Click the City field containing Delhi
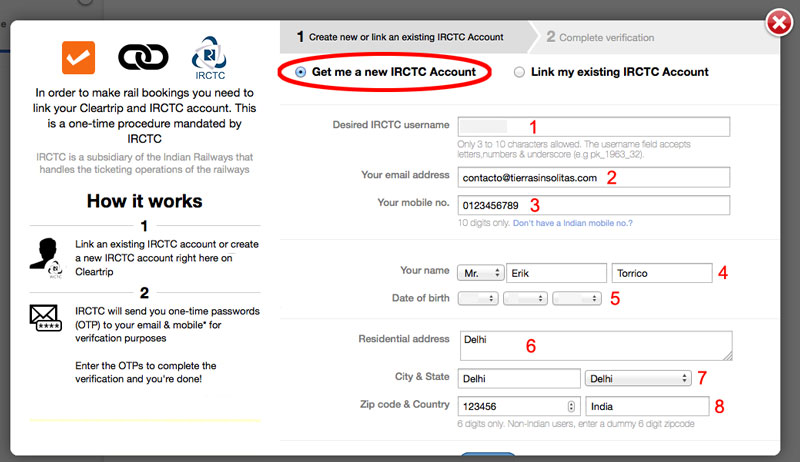This screenshot has height=462, width=800. (x=519, y=378)
